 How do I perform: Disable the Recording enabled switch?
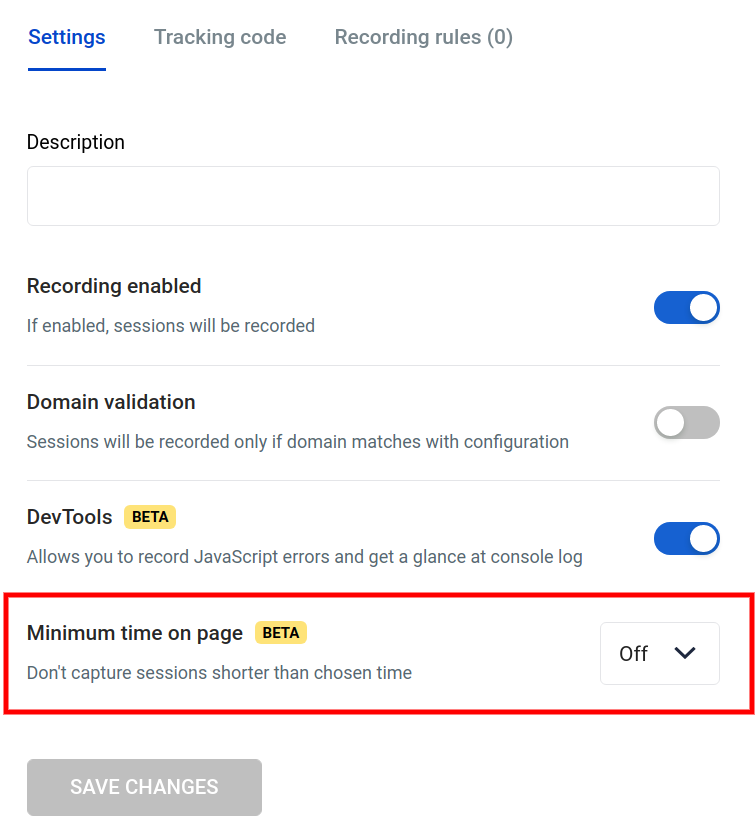(x=686, y=308)
